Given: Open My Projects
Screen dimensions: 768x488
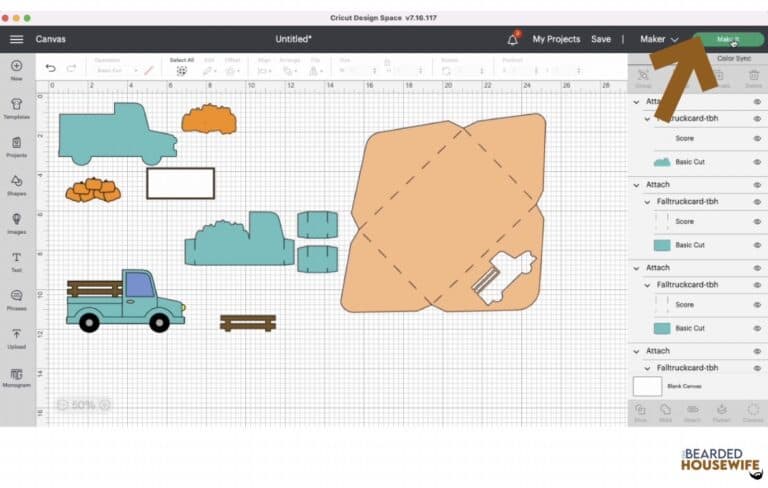Looking at the screenshot, I should point(556,39).
